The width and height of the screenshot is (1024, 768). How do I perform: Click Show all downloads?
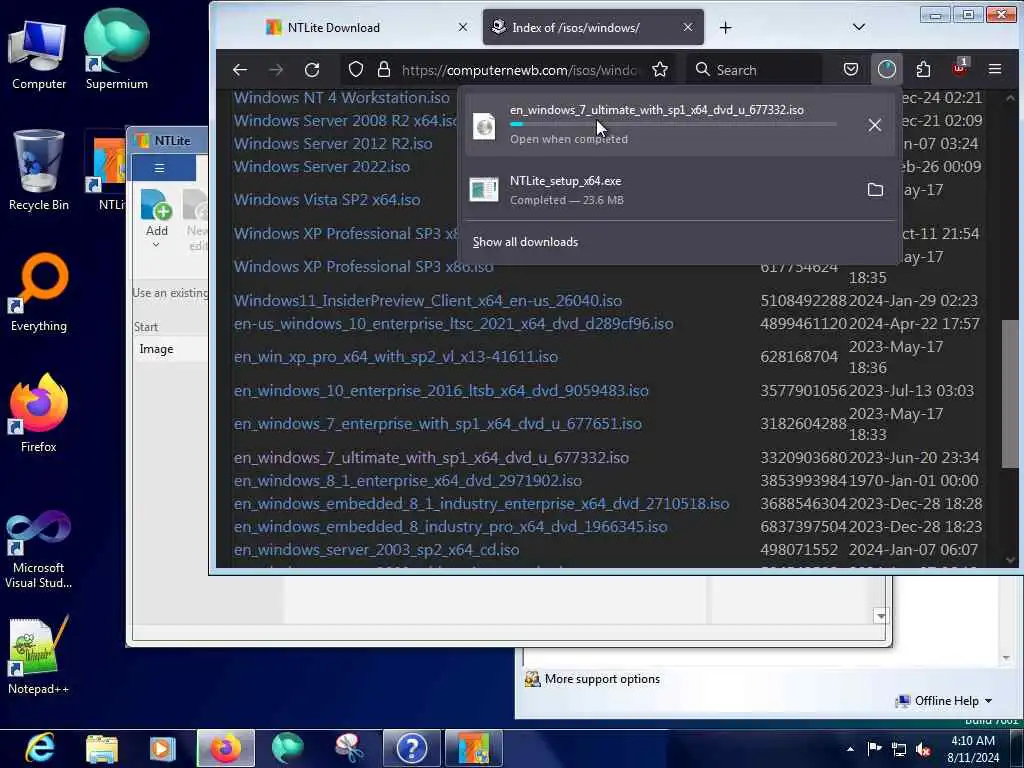pyautogui.click(x=525, y=242)
